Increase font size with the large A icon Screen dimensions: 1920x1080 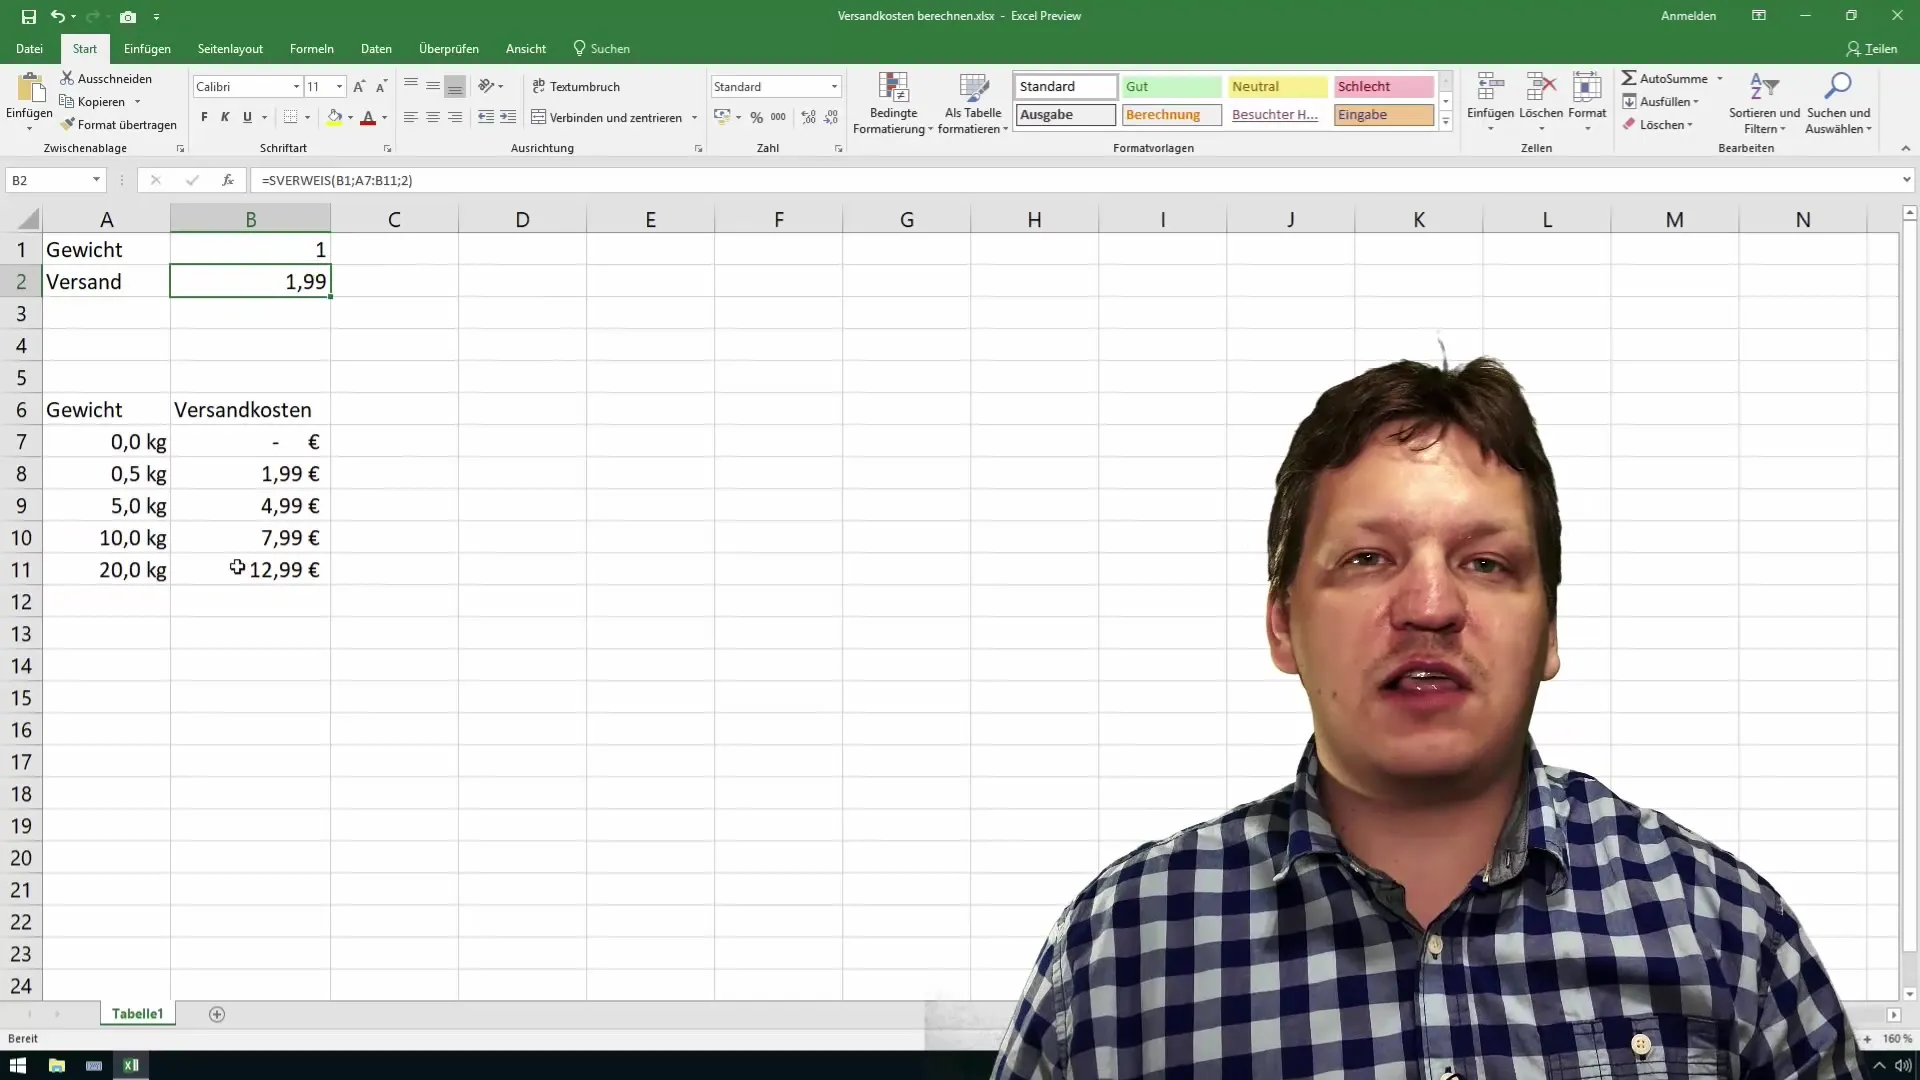click(359, 87)
